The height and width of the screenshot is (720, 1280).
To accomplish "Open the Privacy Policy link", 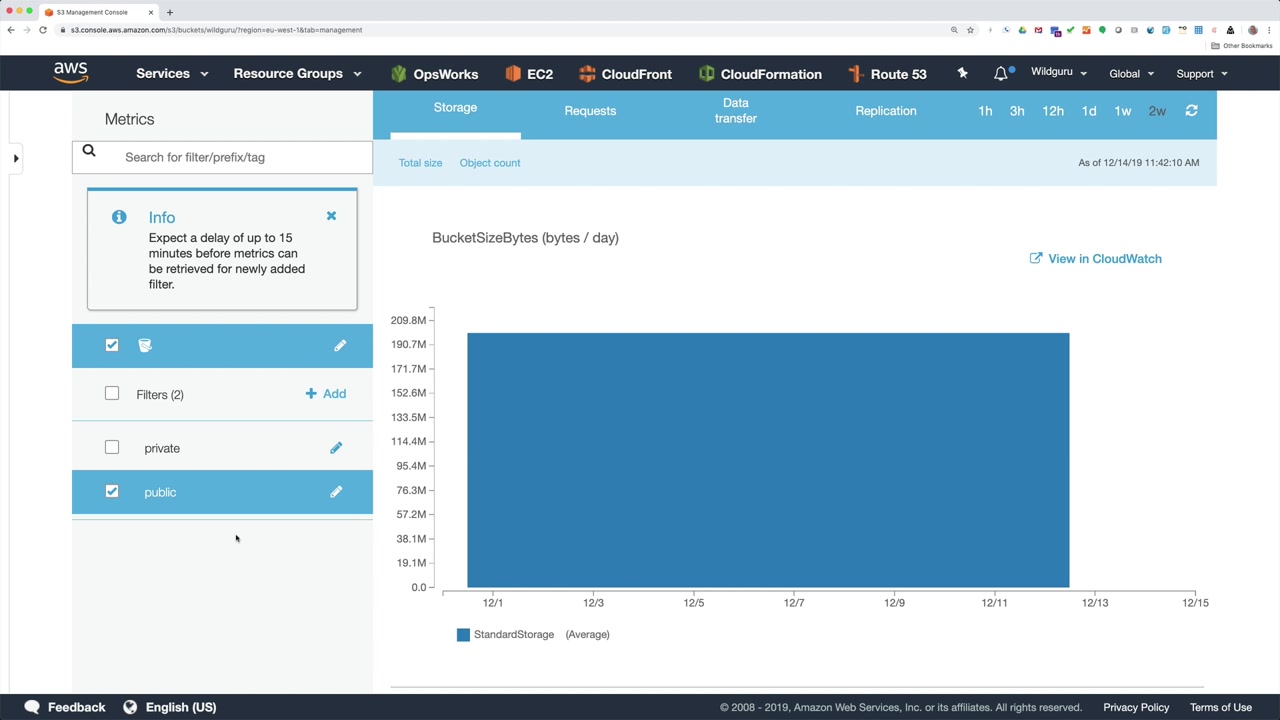I will [x=1136, y=707].
